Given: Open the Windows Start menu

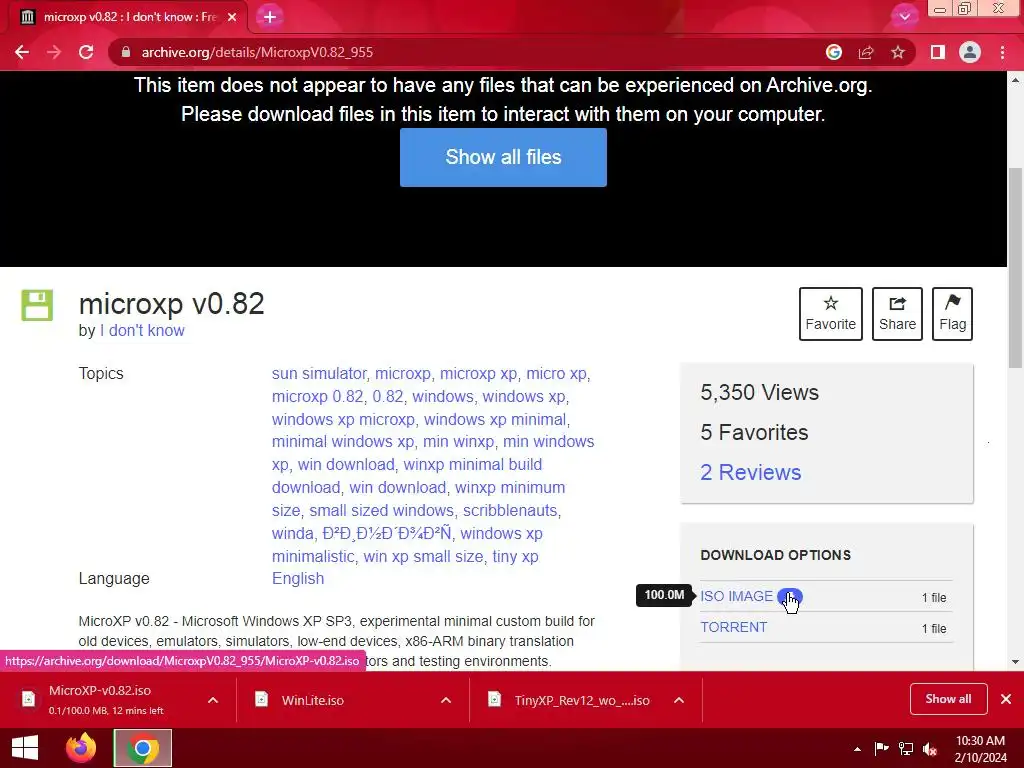Looking at the screenshot, I should (25, 748).
